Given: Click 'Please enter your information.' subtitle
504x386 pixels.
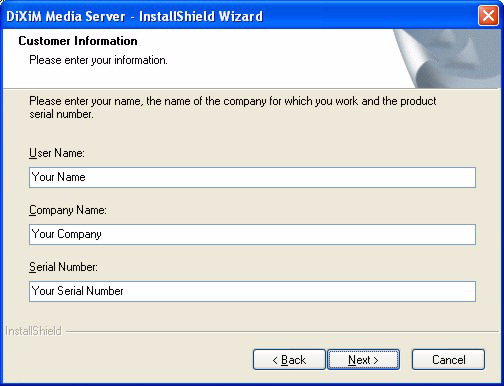Looking at the screenshot, I should point(98,60).
